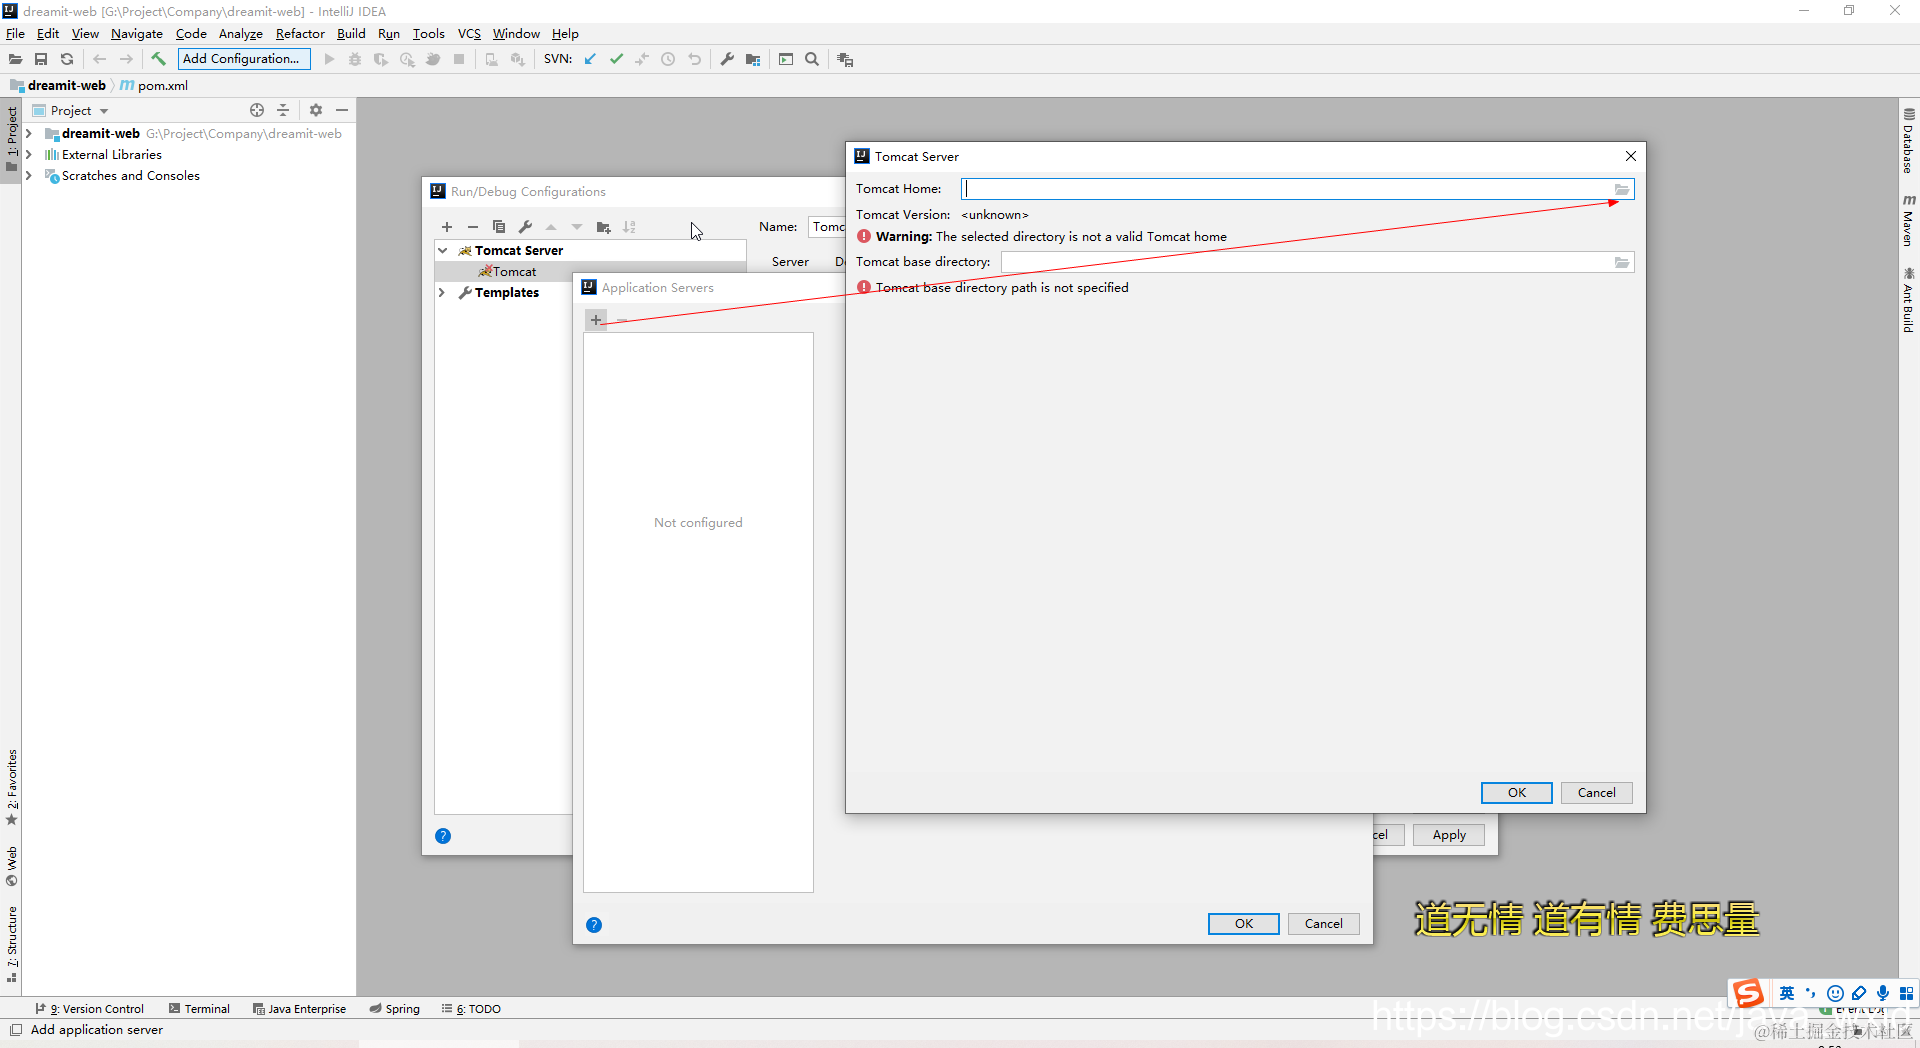Open the File menu
The image size is (1920, 1048).
[x=15, y=33]
